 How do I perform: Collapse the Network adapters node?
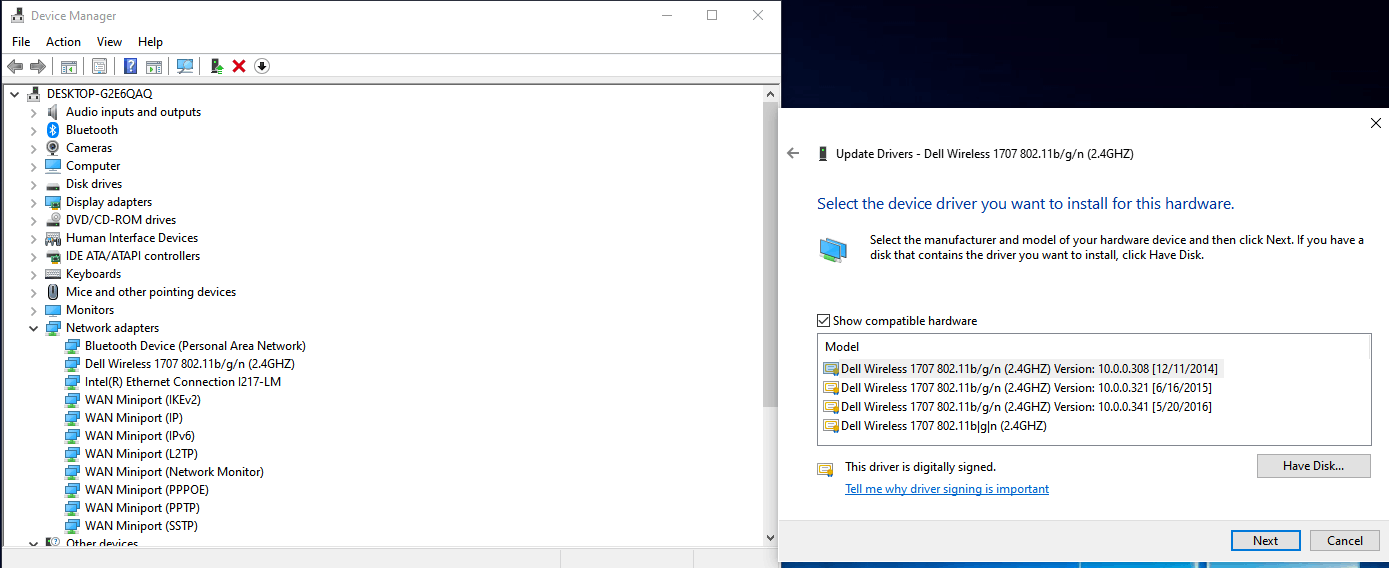(33, 328)
